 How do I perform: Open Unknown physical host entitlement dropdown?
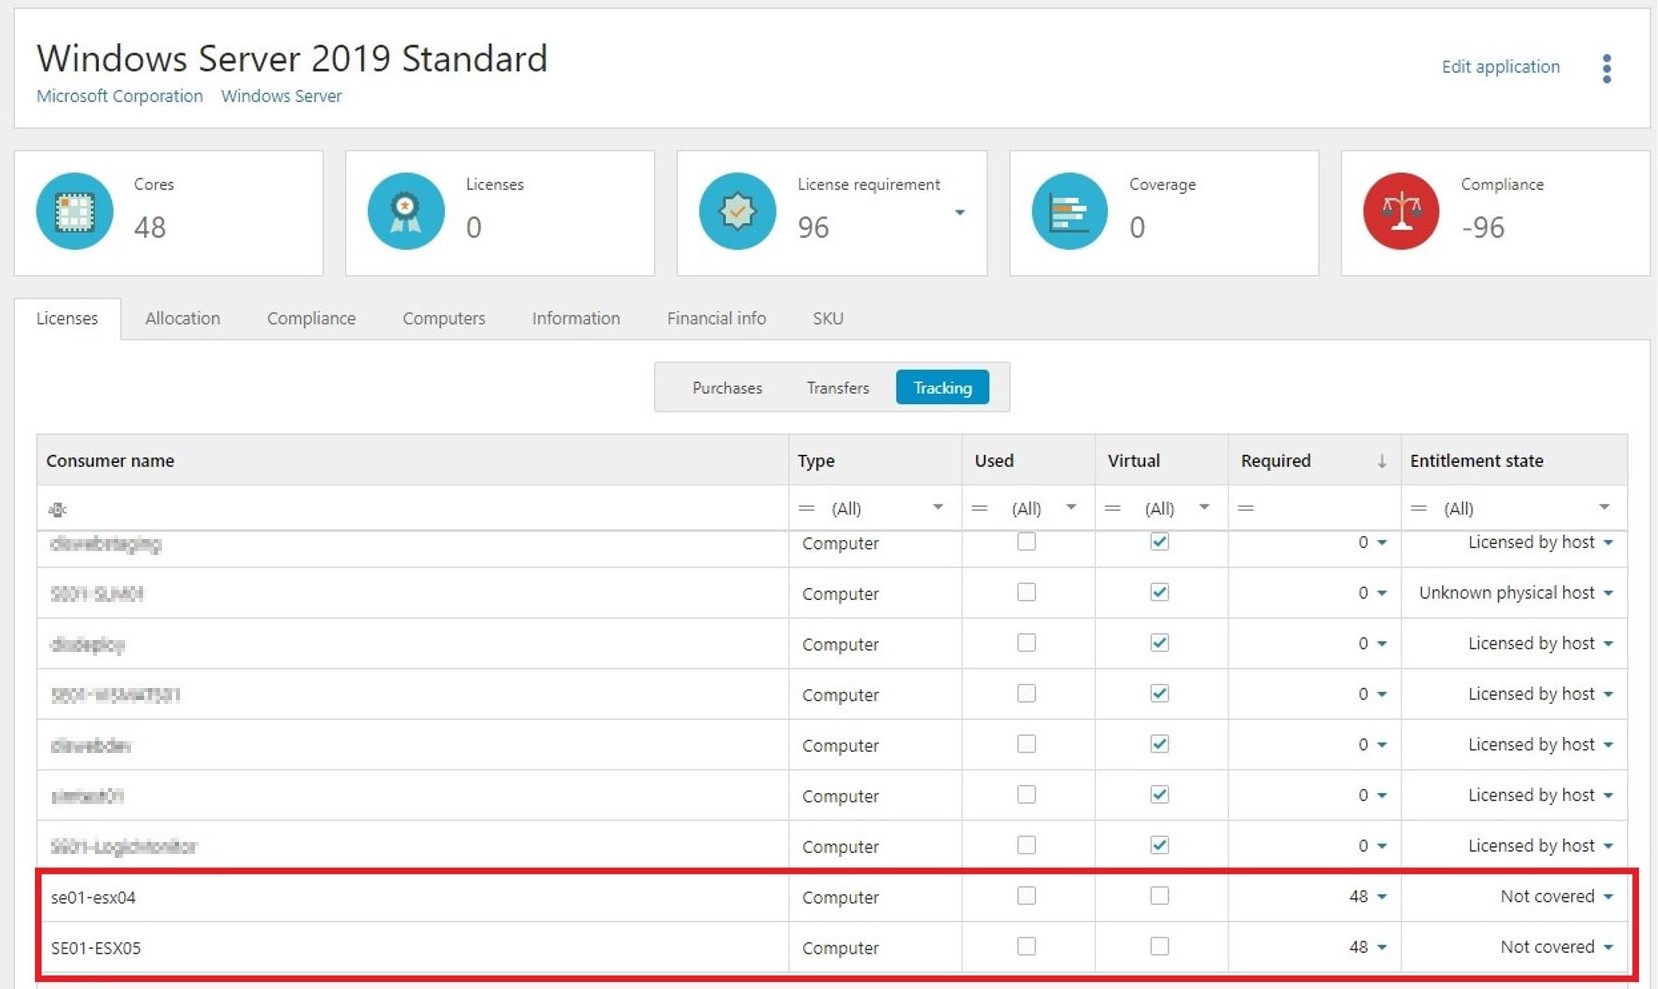click(x=1608, y=593)
